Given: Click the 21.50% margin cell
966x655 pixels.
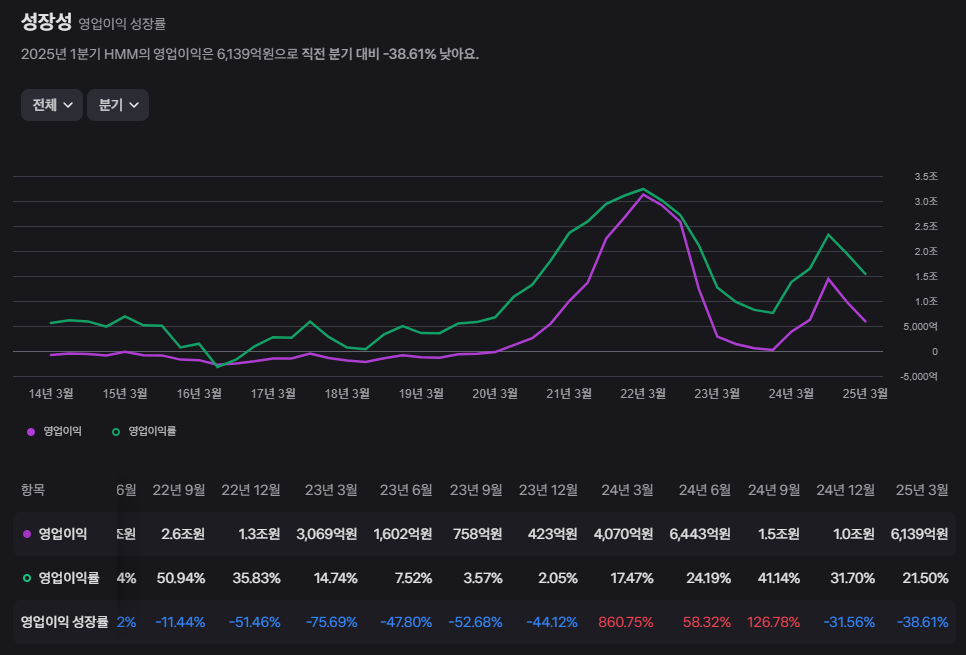Looking at the screenshot, I should click(x=925, y=578).
